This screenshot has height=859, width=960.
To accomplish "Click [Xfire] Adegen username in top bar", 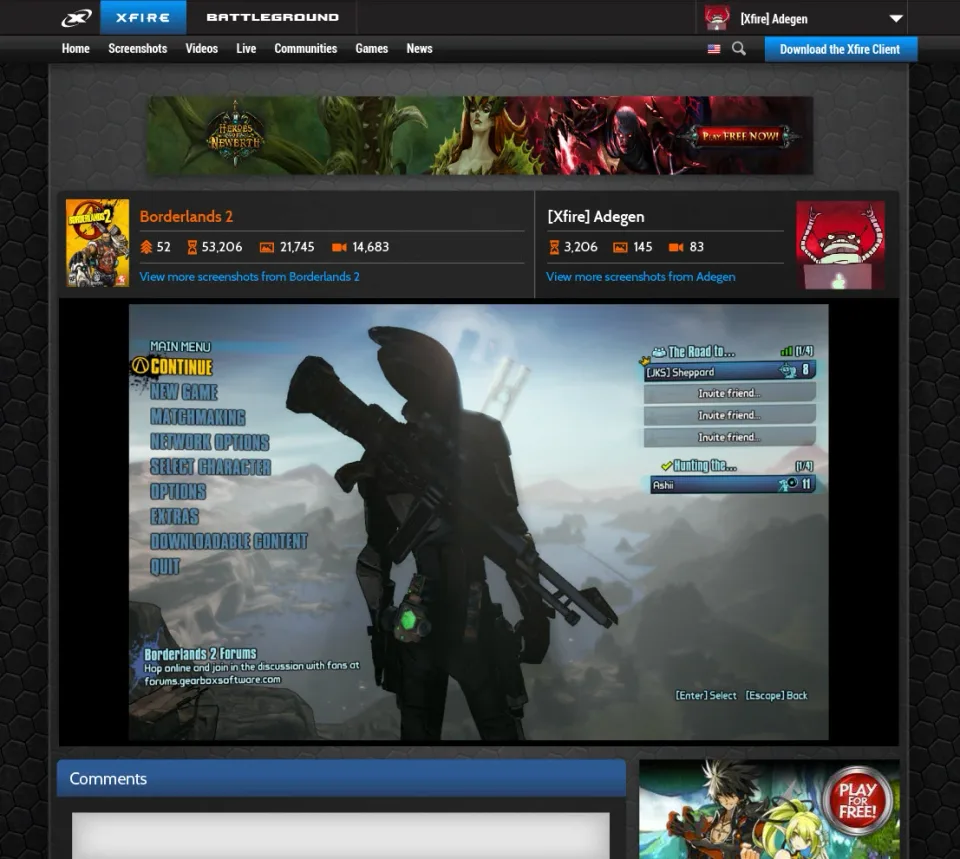I will (x=774, y=19).
